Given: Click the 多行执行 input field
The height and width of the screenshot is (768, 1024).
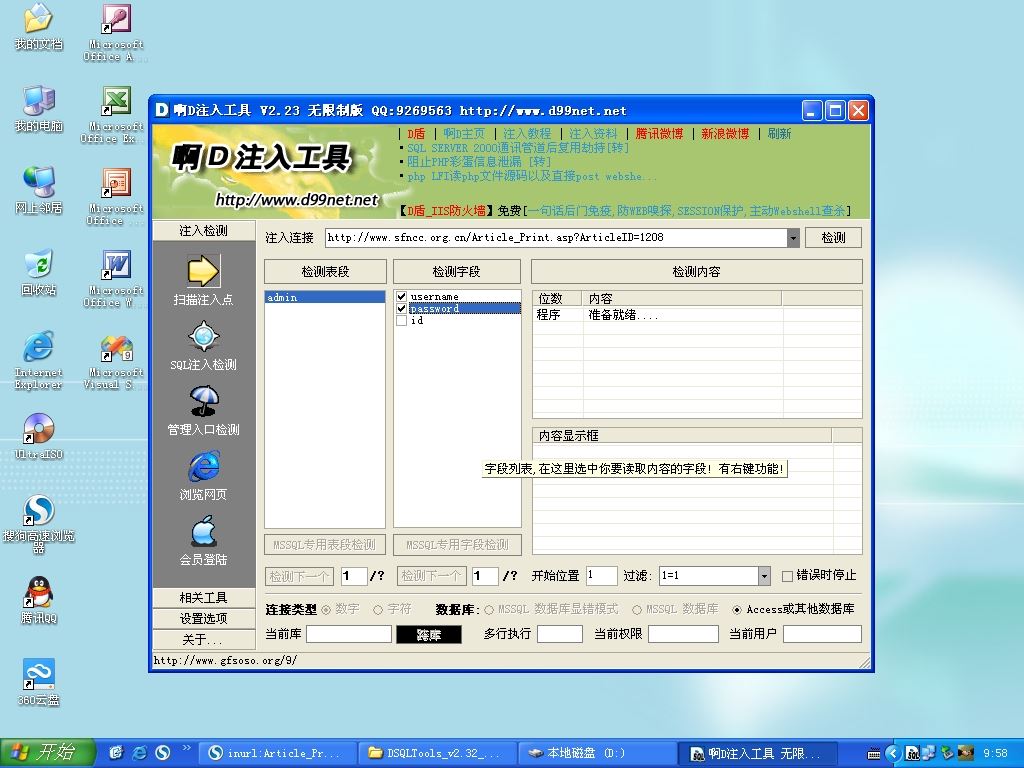Looking at the screenshot, I should point(560,634).
